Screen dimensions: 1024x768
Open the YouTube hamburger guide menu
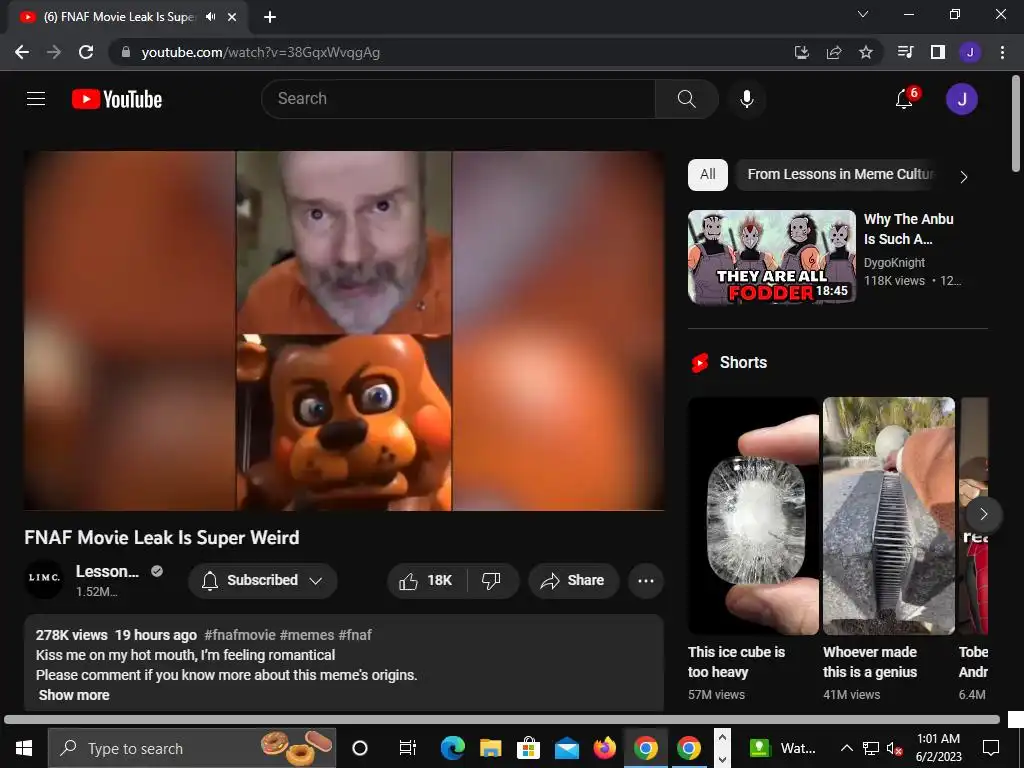[36, 99]
